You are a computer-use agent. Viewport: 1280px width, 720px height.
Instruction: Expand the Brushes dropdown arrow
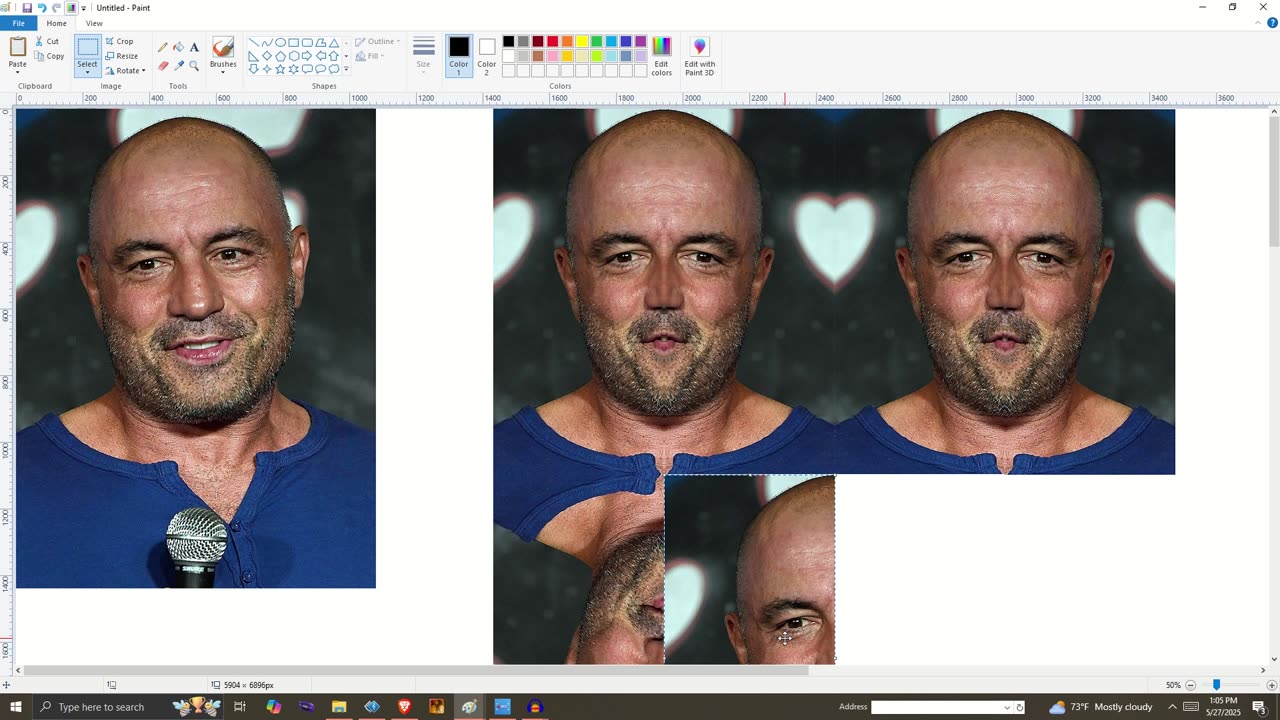click(223, 72)
